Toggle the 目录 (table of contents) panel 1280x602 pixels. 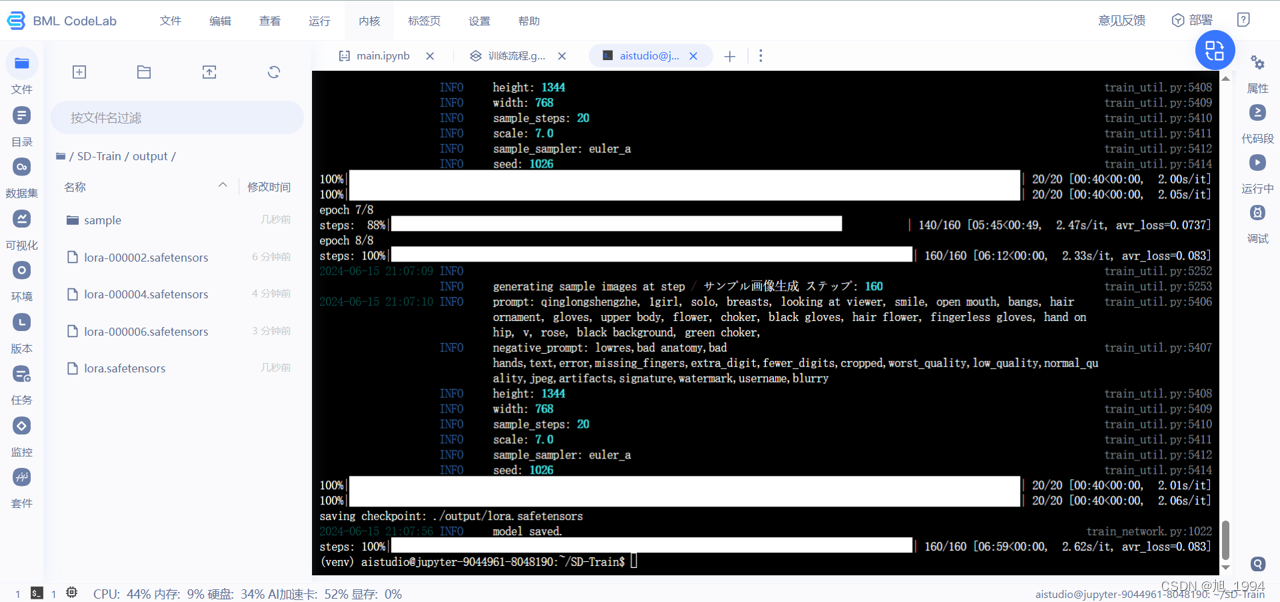pyautogui.click(x=21, y=115)
